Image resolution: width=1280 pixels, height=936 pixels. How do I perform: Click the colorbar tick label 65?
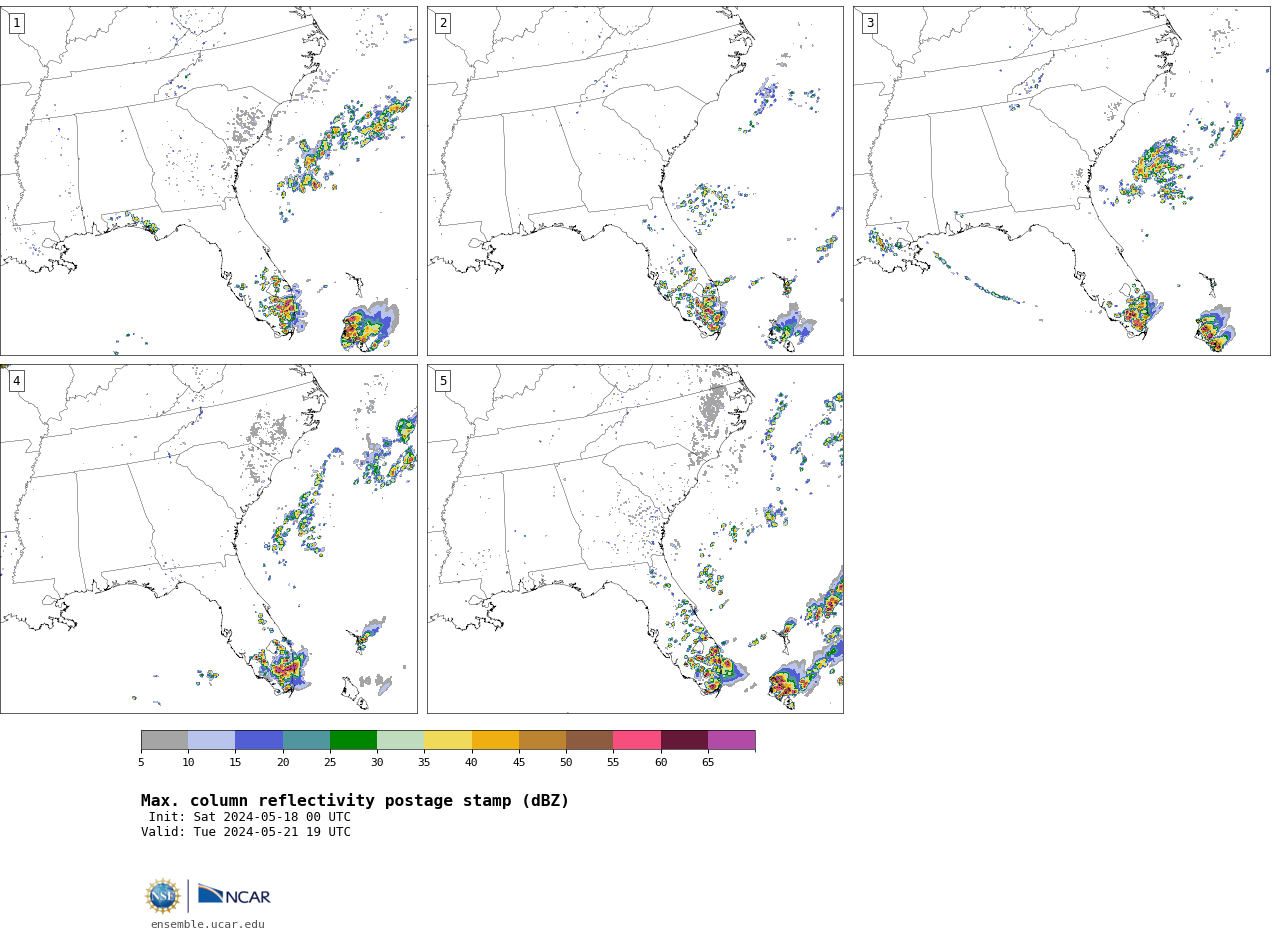[x=708, y=763]
